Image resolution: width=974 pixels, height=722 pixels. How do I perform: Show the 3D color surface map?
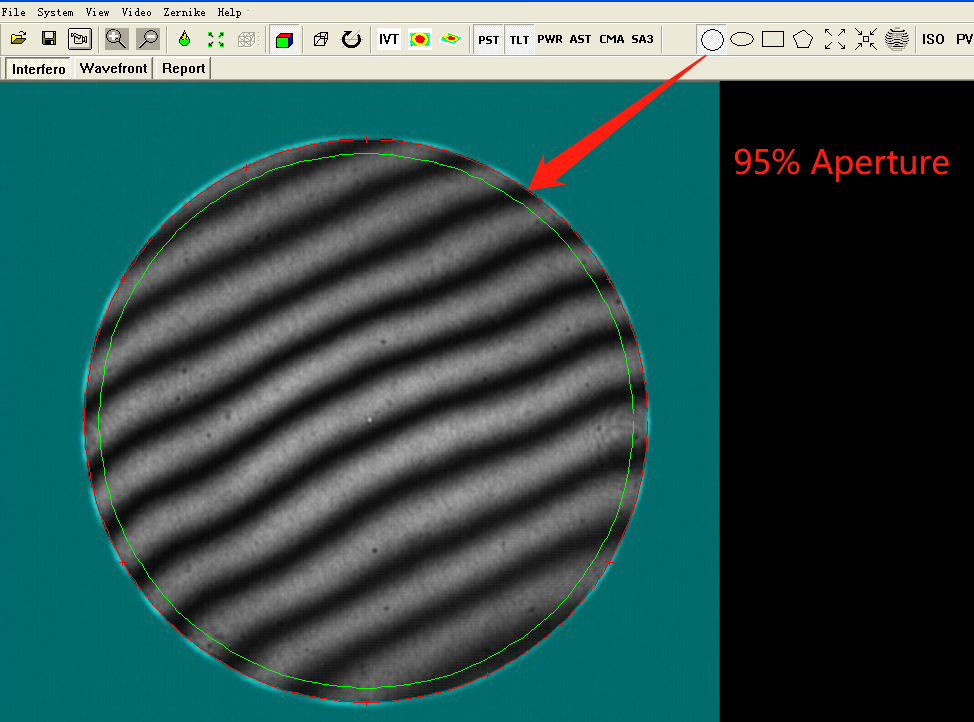[451, 39]
